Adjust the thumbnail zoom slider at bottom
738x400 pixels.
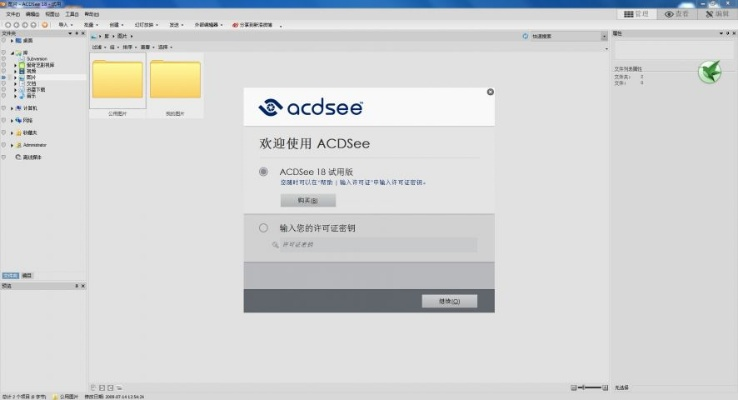(589, 387)
